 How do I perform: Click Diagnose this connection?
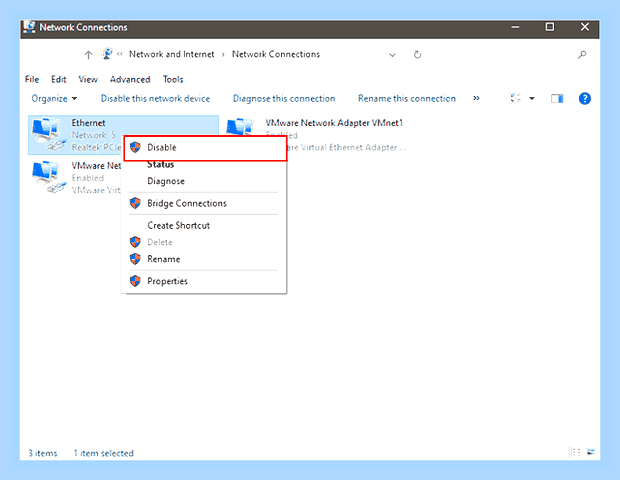coord(284,98)
